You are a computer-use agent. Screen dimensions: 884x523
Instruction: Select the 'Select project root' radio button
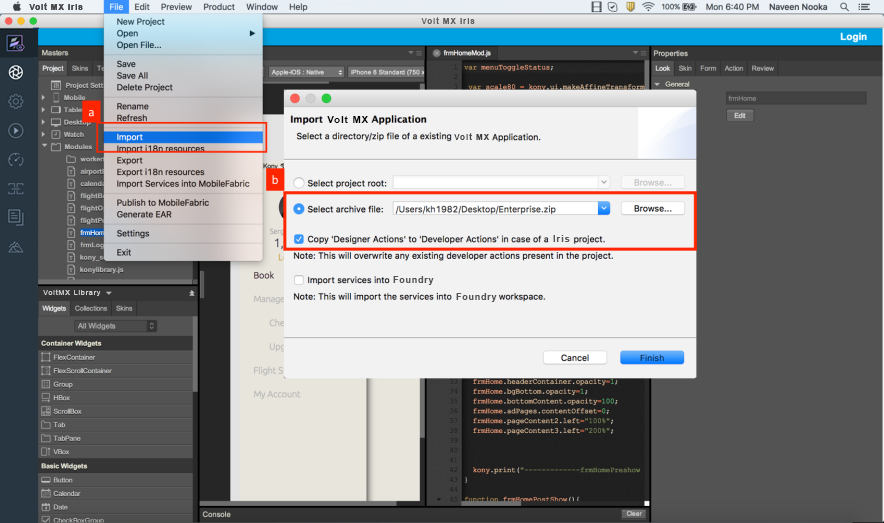click(x=299, y=183)
